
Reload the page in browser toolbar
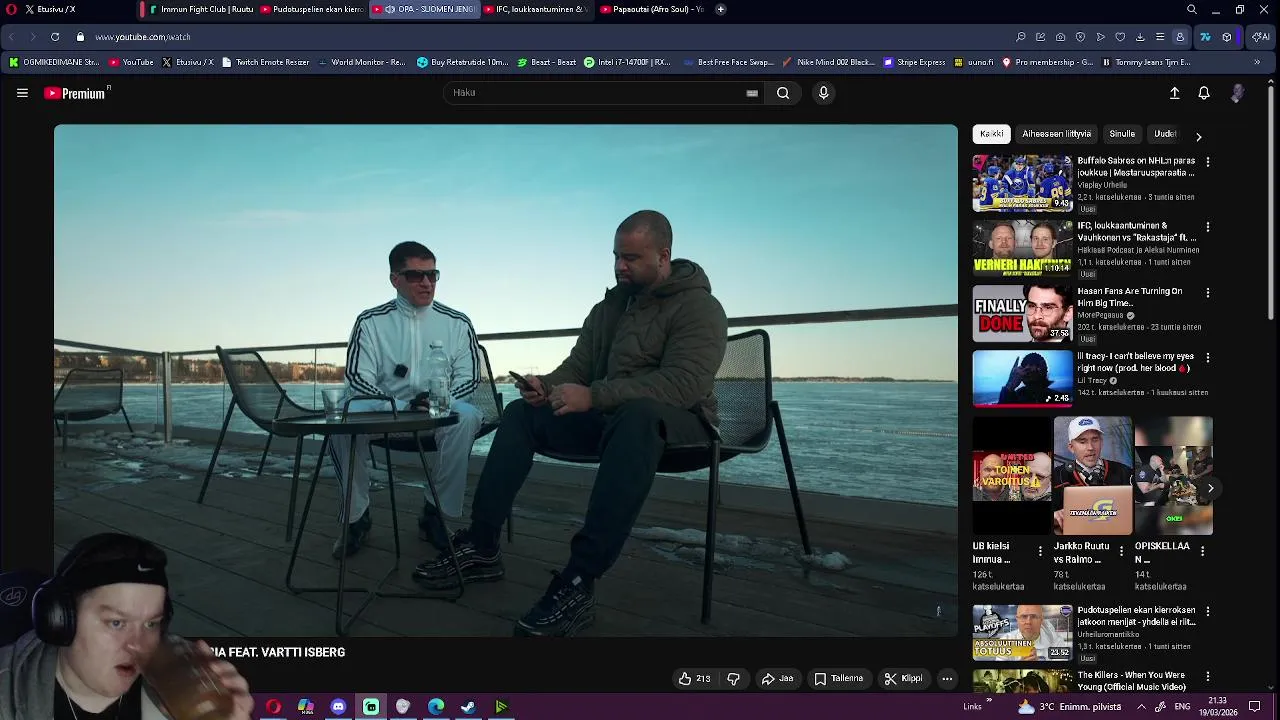pos(54,37)
